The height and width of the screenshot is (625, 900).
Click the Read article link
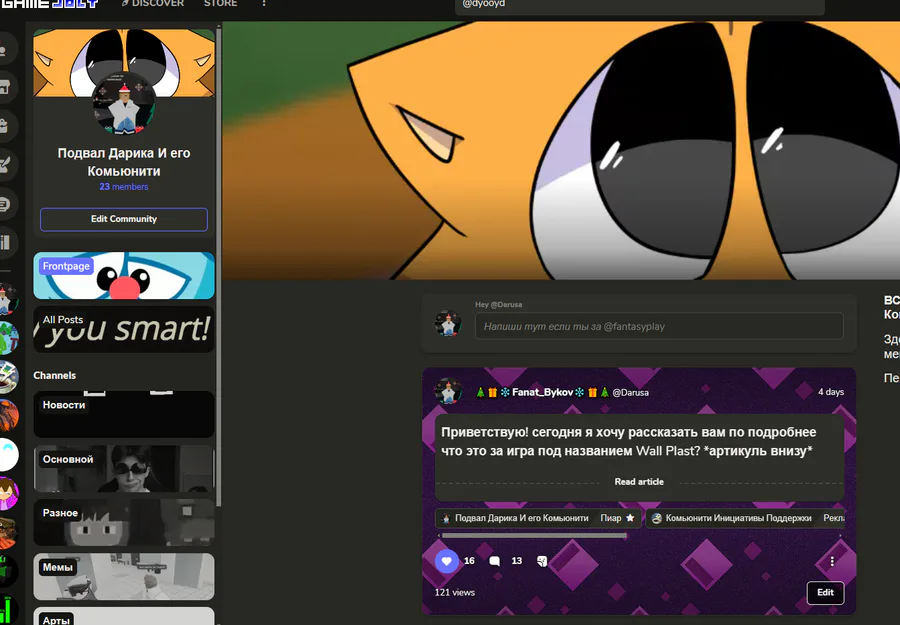point(639,482)
